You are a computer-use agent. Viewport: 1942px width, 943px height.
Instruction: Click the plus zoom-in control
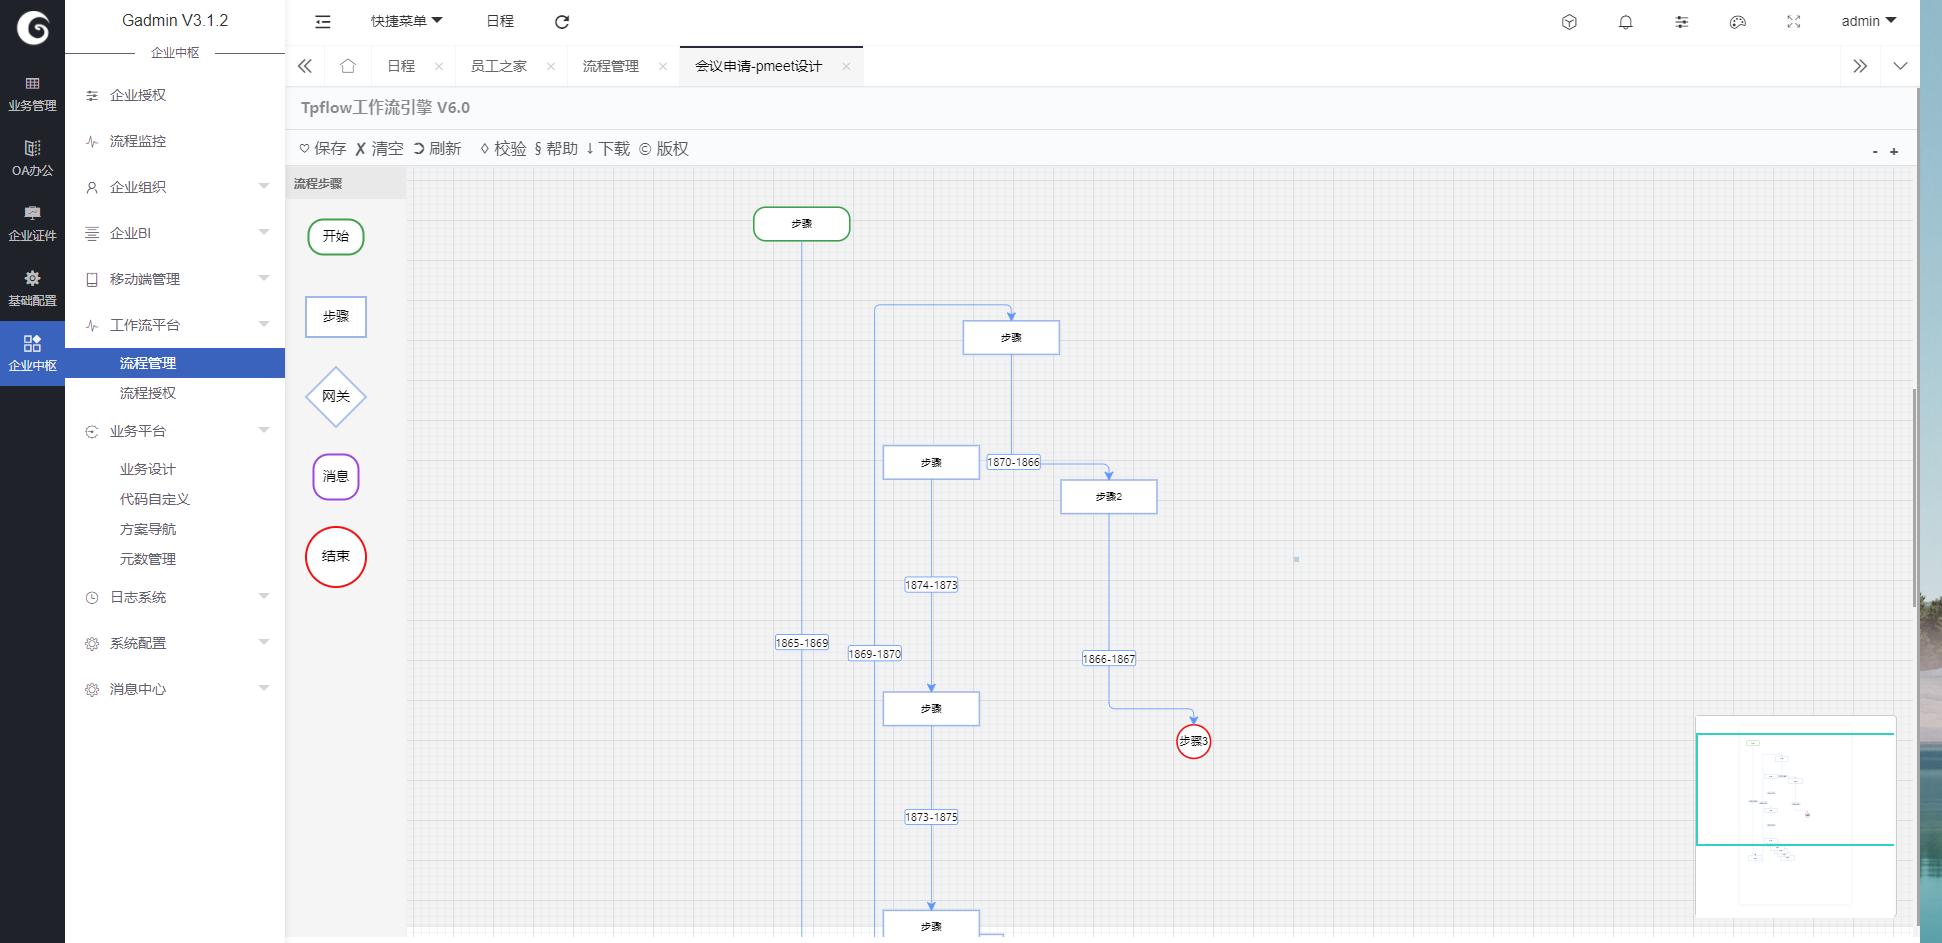(1893, 152)
